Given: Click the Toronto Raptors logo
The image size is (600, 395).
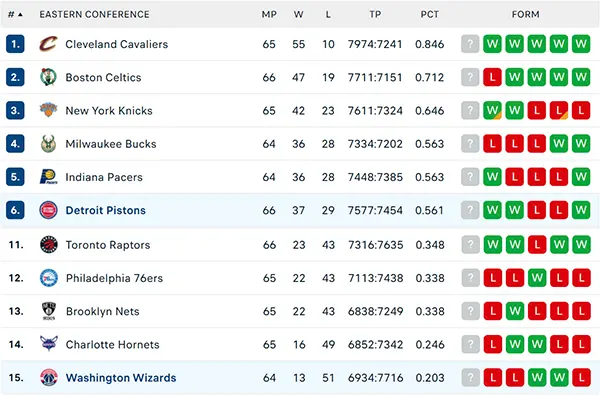Looking at the screenshot, I should point(49,245).
